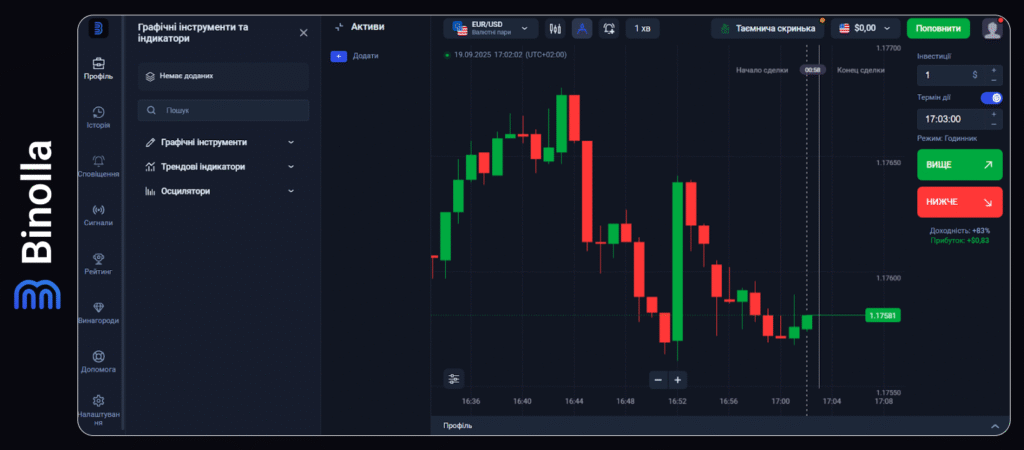Image resolution: width=1024 pixels, height=450 pixels.
Task: Open the Налаштування gear section
Action: tap(99, 410)
